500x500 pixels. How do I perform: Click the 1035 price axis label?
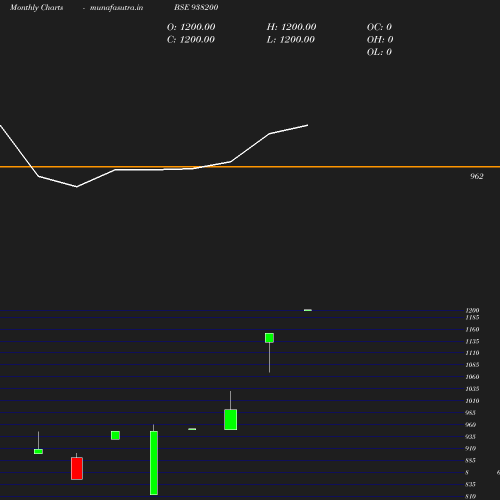[472, 389]
